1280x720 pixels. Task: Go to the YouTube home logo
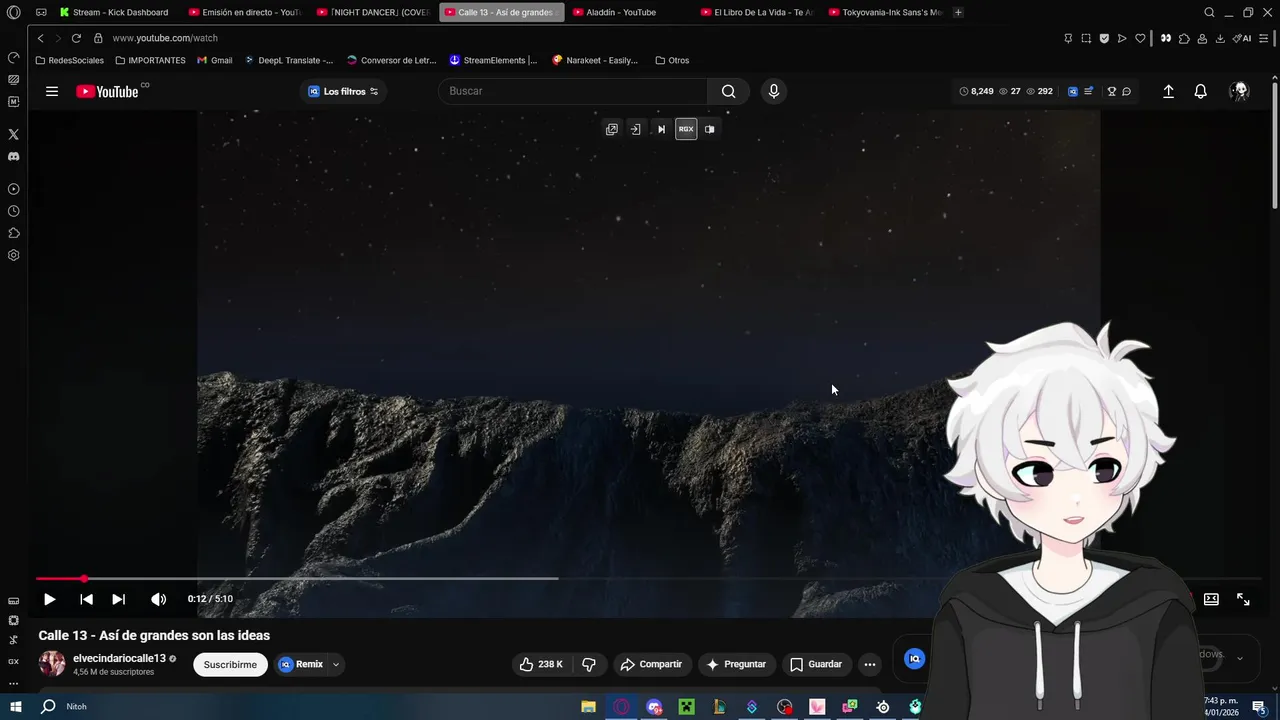[x=107, y=91]
